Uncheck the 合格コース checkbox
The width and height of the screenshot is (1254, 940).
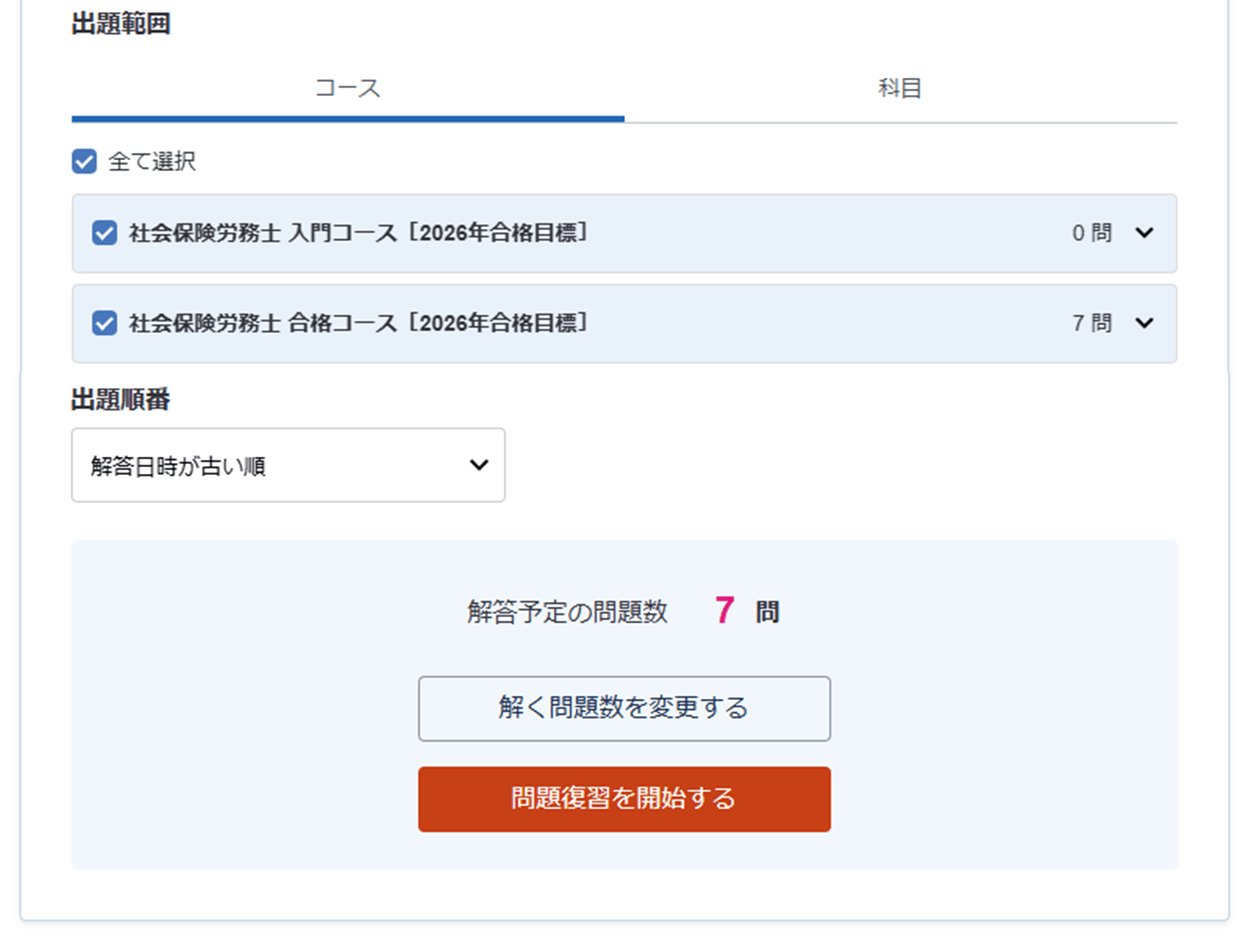pyautogui.click(x=104, y=323)
